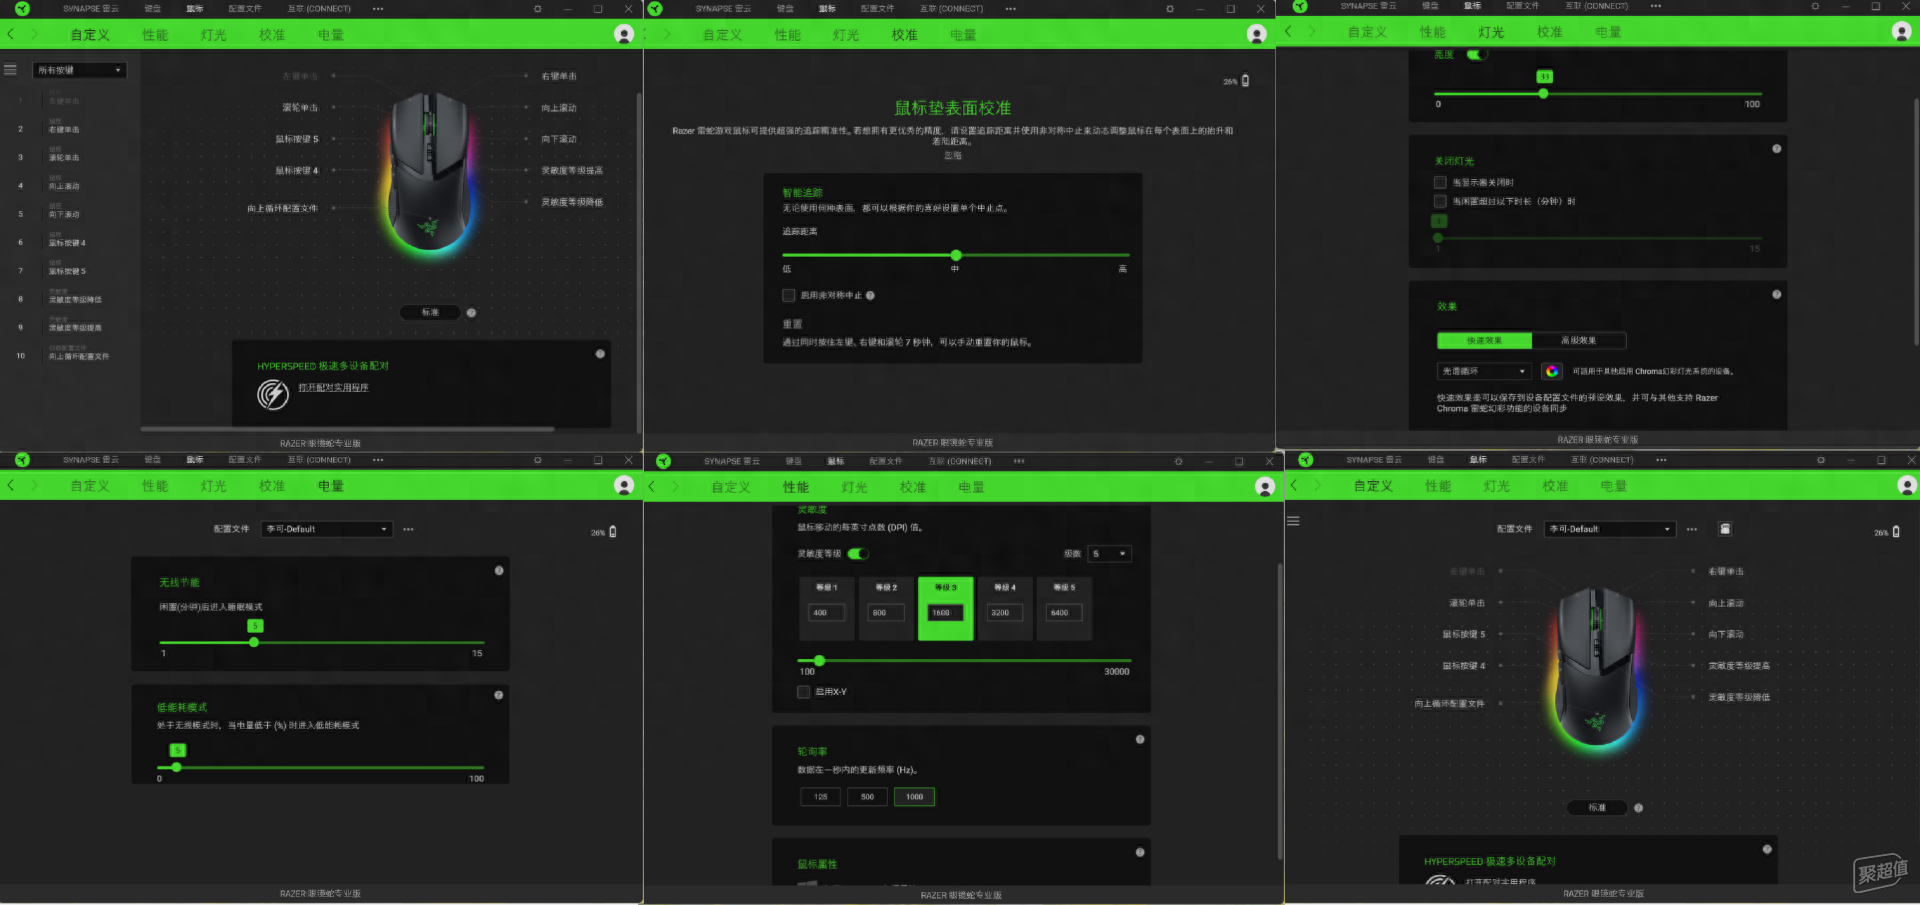Image resolution: width=1920 pixels, height=905 pixels.
Task: Enable the 启用非对称中止 checkbox
Action: pyautogui.click(x=788, y=295)
